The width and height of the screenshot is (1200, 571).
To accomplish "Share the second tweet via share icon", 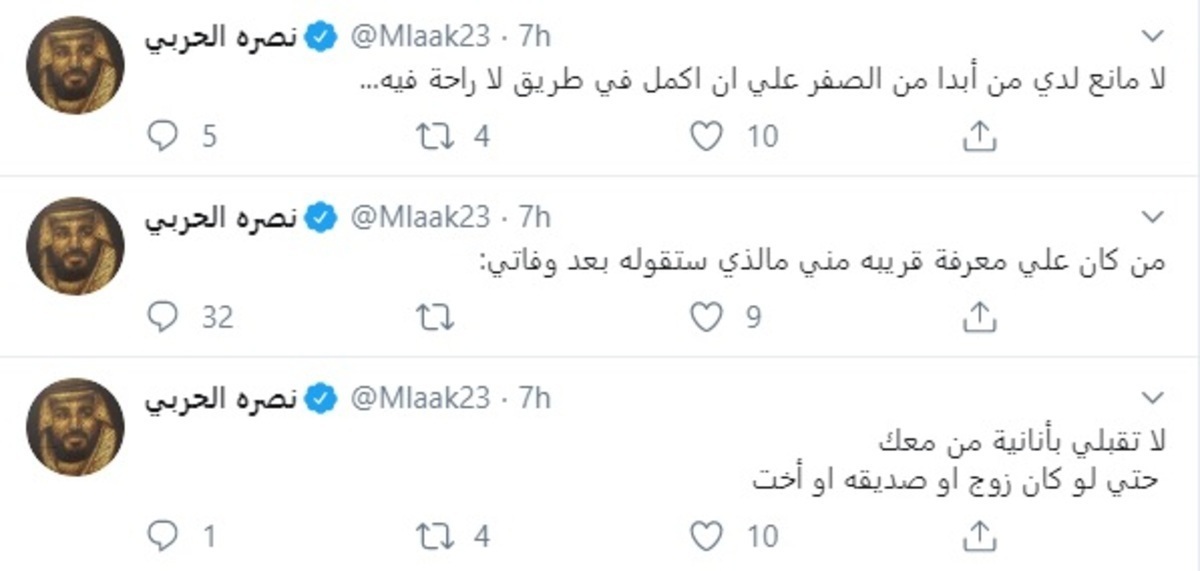I will tap(980, 317).
